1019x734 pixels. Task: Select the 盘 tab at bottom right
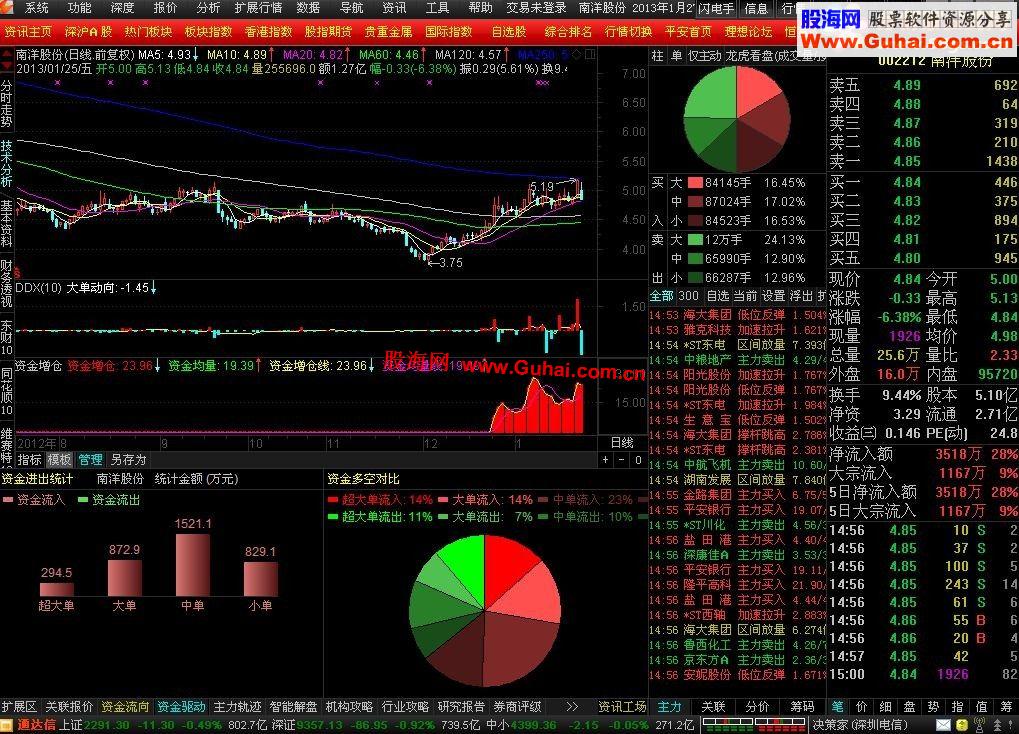pyautogui.click(x=909, y=706)
